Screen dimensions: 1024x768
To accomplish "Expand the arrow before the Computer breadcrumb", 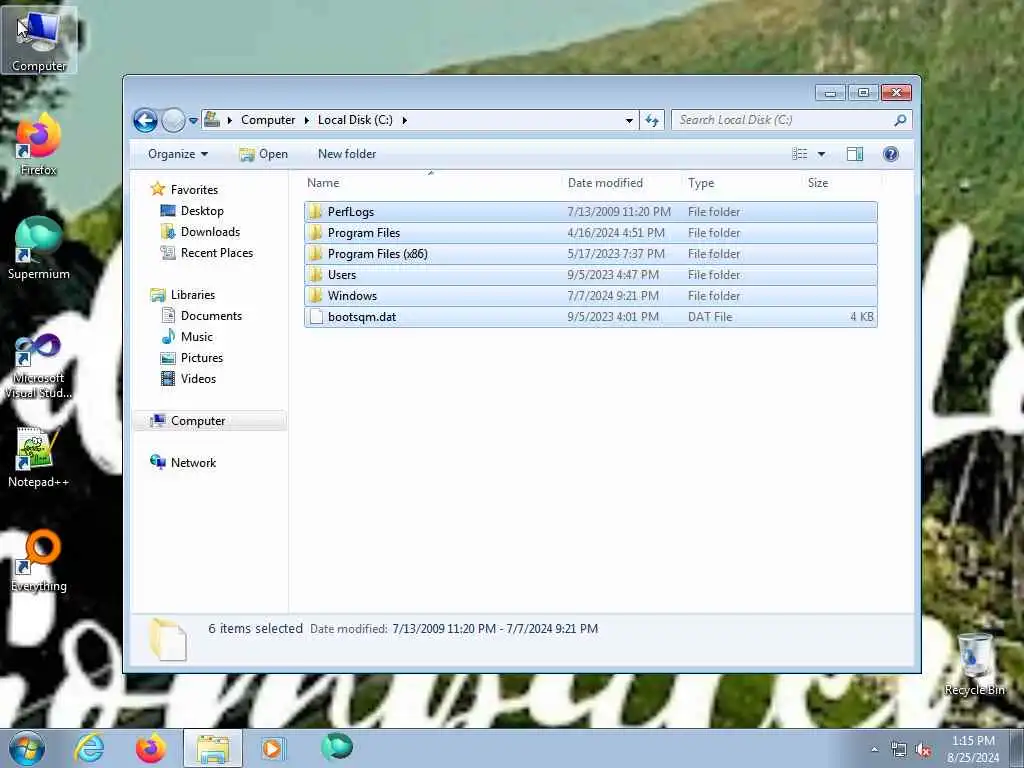I will 230,120.
